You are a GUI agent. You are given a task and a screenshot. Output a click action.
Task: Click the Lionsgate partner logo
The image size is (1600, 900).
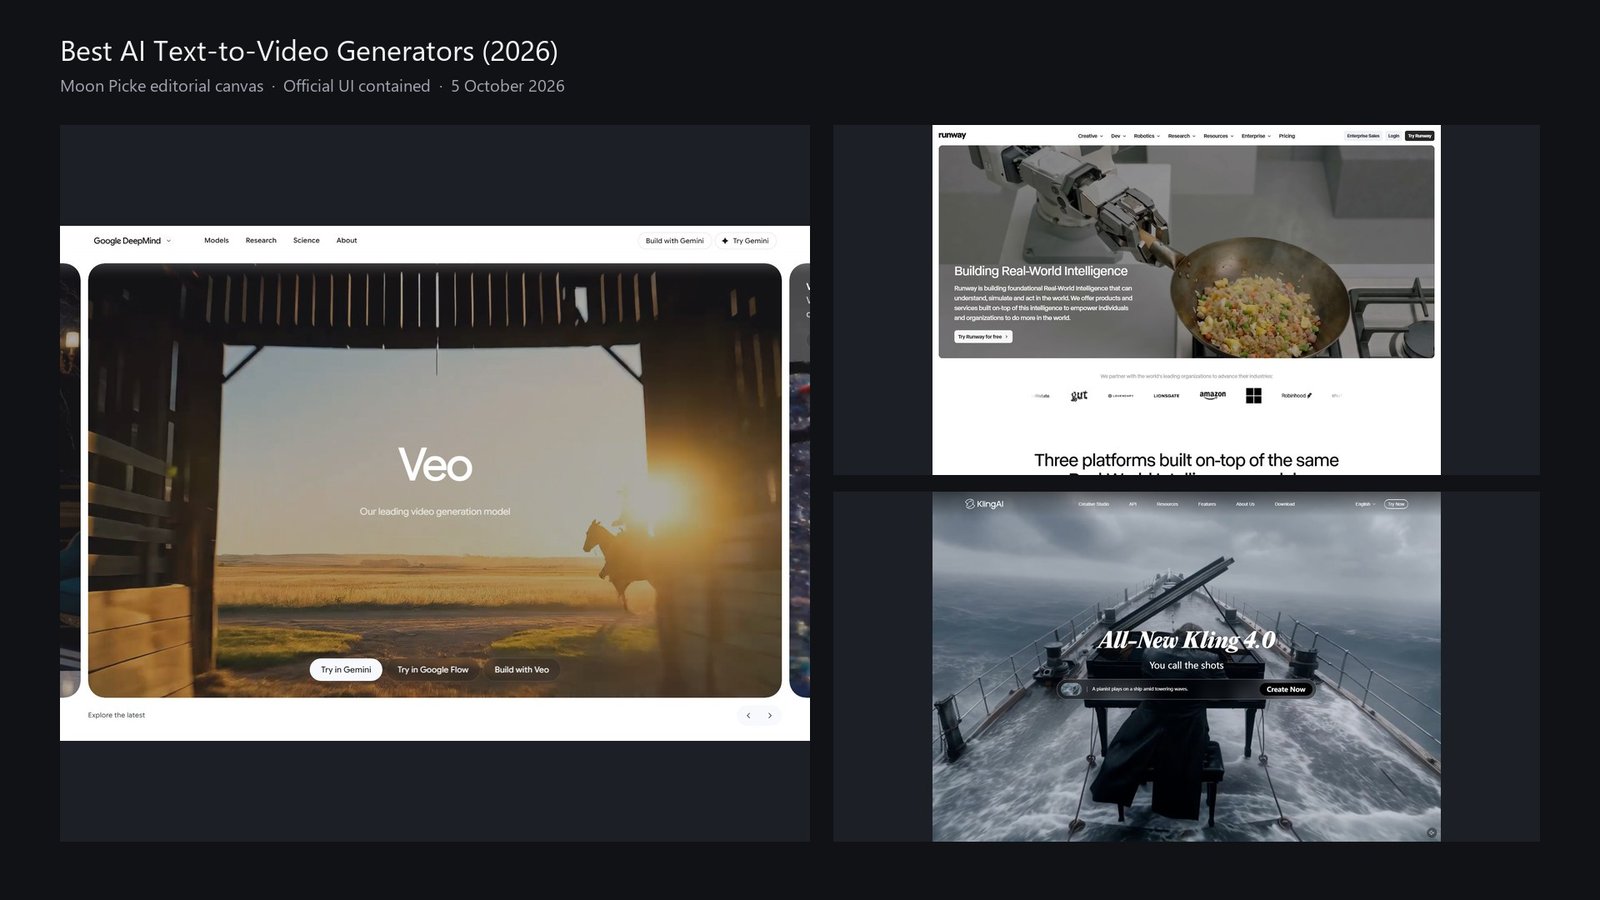coord(1166,396)
